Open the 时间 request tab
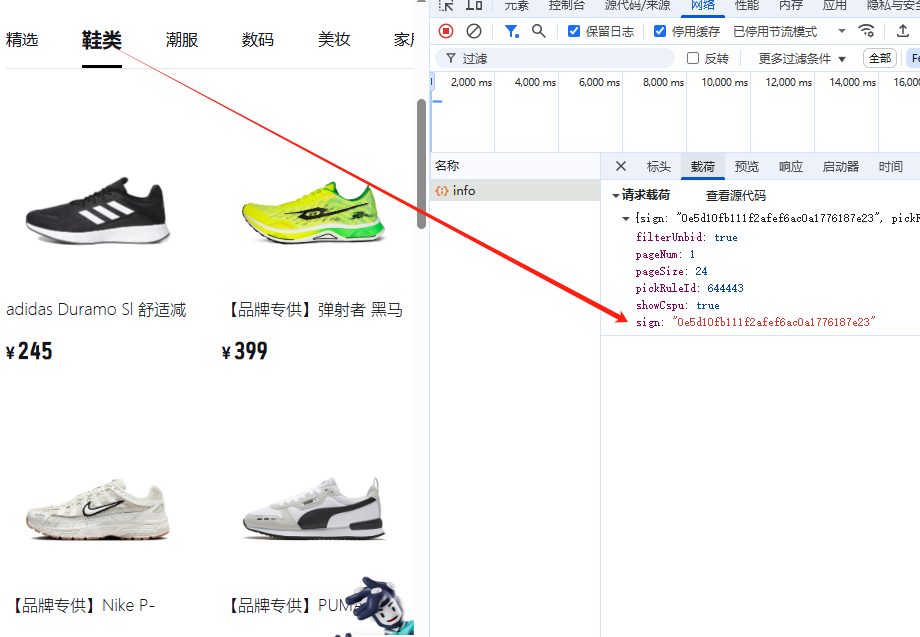 click(x=891, y=167)
